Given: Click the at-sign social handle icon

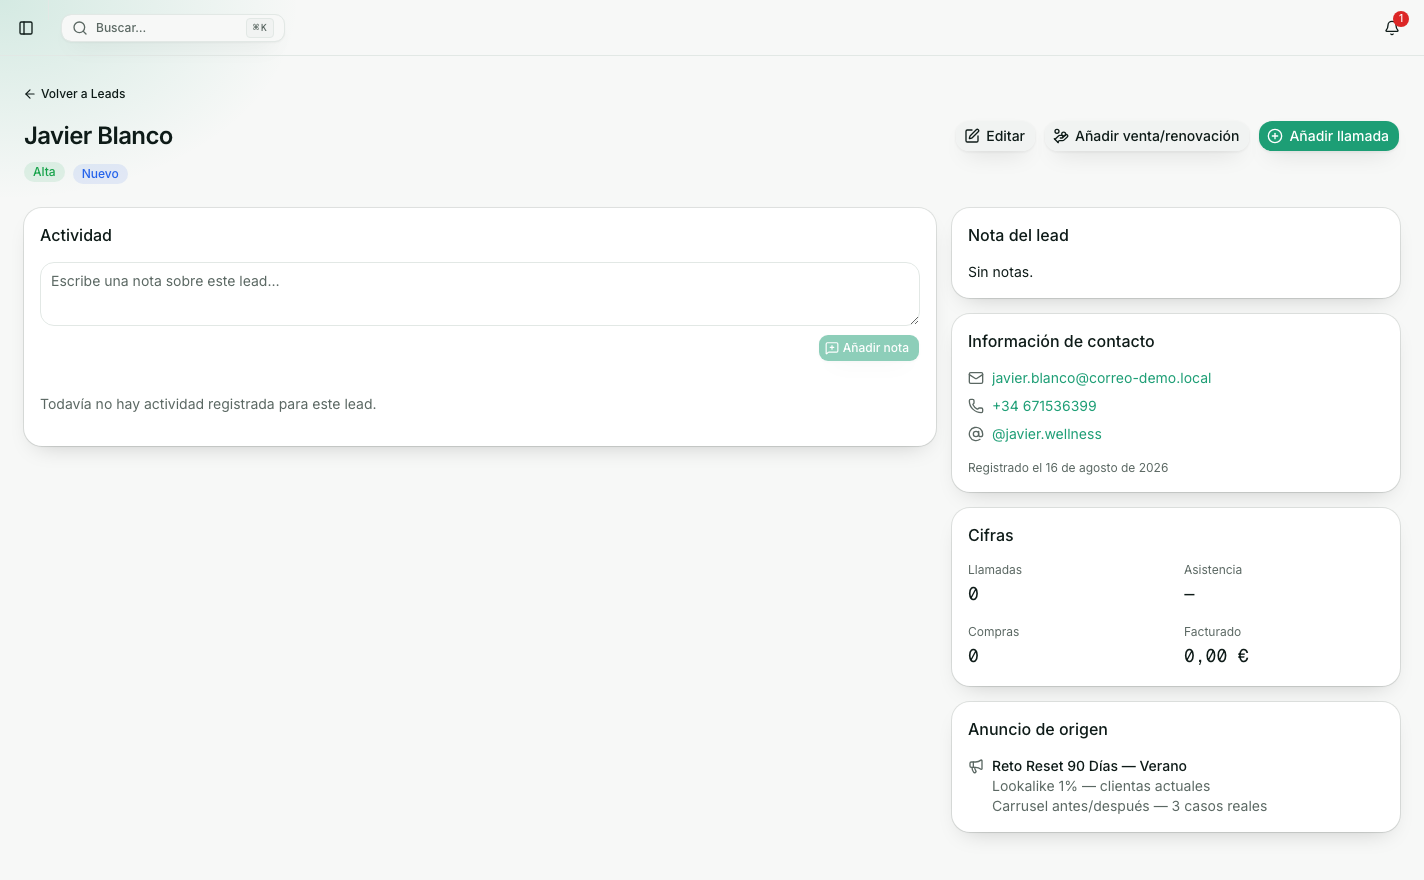Looking at the screenshot, I should [x=976, y=434].
